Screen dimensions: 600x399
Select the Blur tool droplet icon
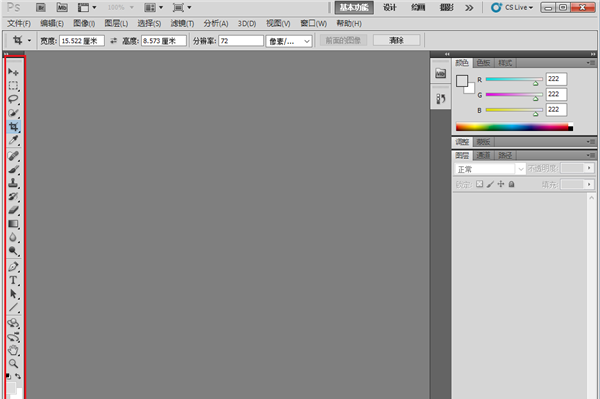[x=13, y=238]
